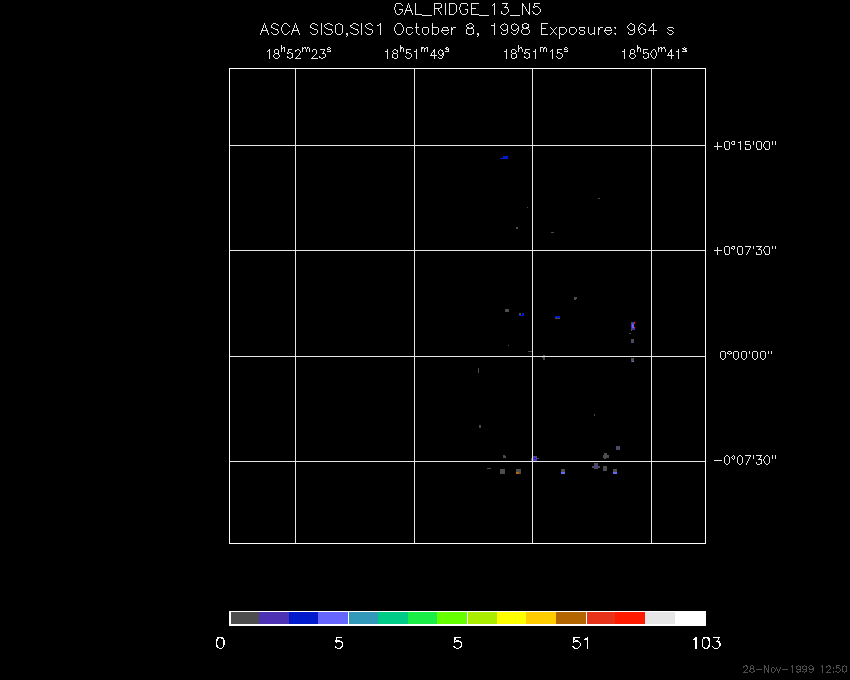Select the dark gray swatch in the color bar

pyautogui.click(x=244, y=618)
